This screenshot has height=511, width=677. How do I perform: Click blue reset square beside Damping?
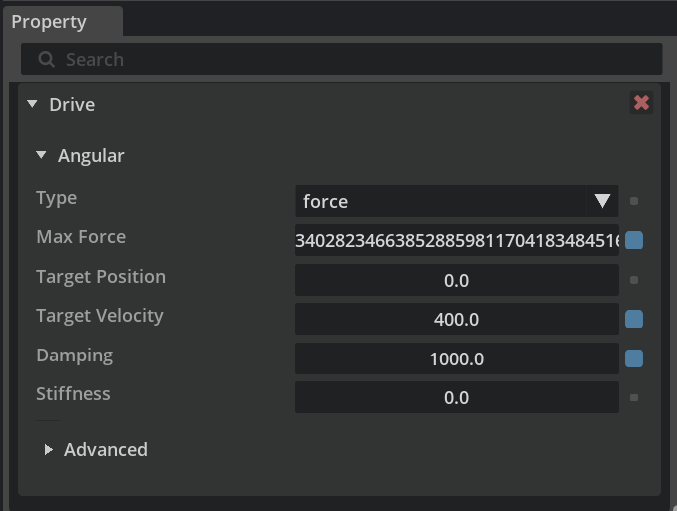pyautogui.click(x=634, y=358)
